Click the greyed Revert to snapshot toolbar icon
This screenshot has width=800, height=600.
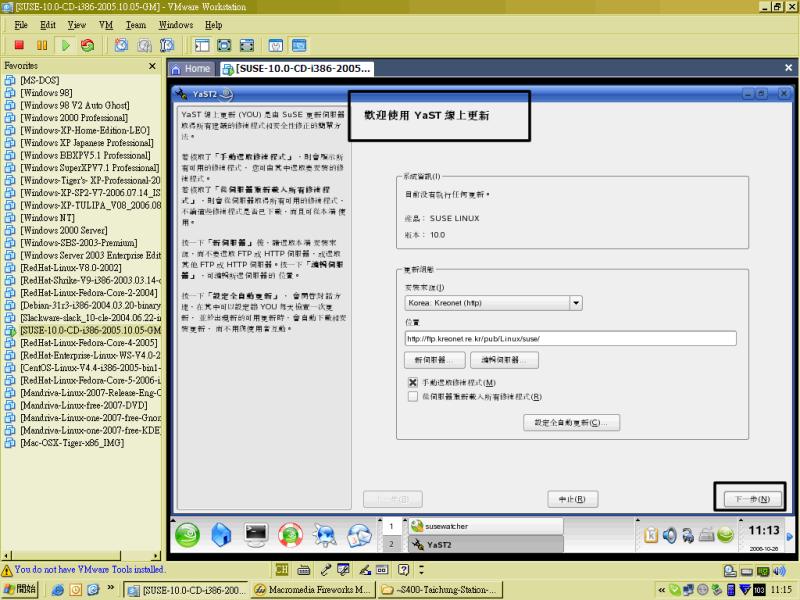144,45
